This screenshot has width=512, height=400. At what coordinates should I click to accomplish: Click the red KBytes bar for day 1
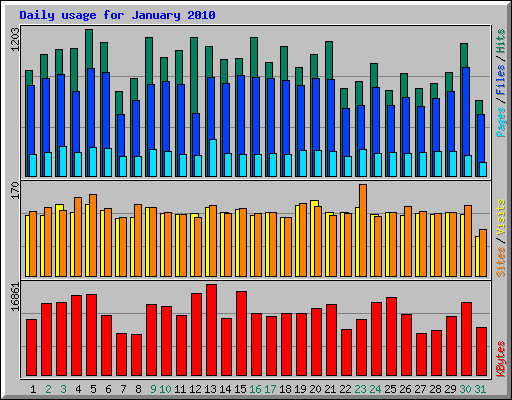tap(31, 348)
